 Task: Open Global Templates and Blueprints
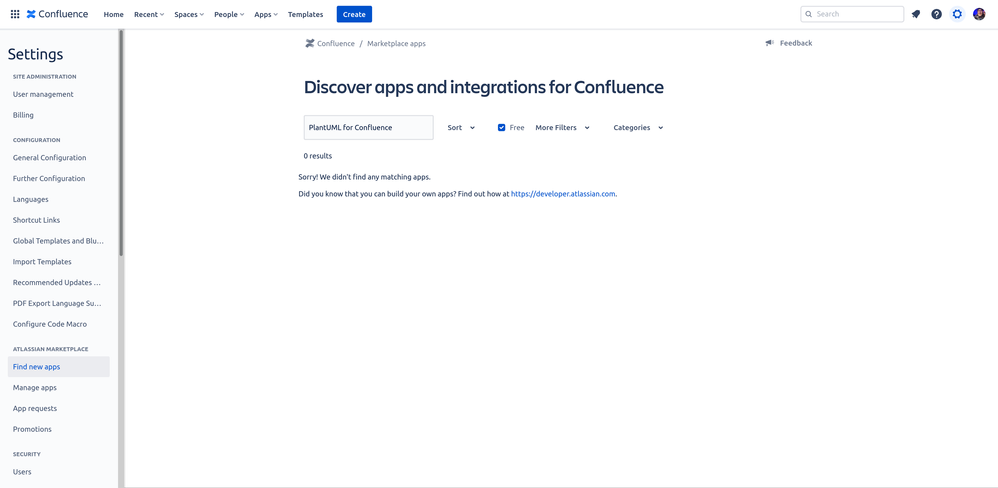pyautogui.click(x=58, y=241)
